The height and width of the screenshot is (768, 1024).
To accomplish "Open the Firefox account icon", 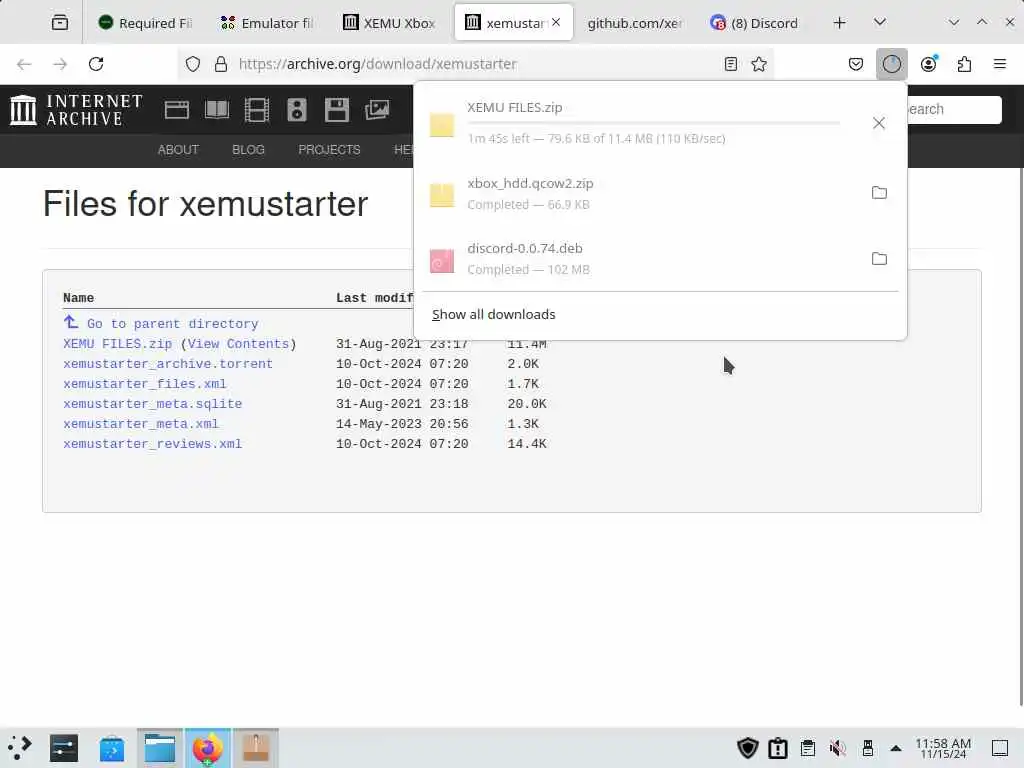I will coord(929,64).
